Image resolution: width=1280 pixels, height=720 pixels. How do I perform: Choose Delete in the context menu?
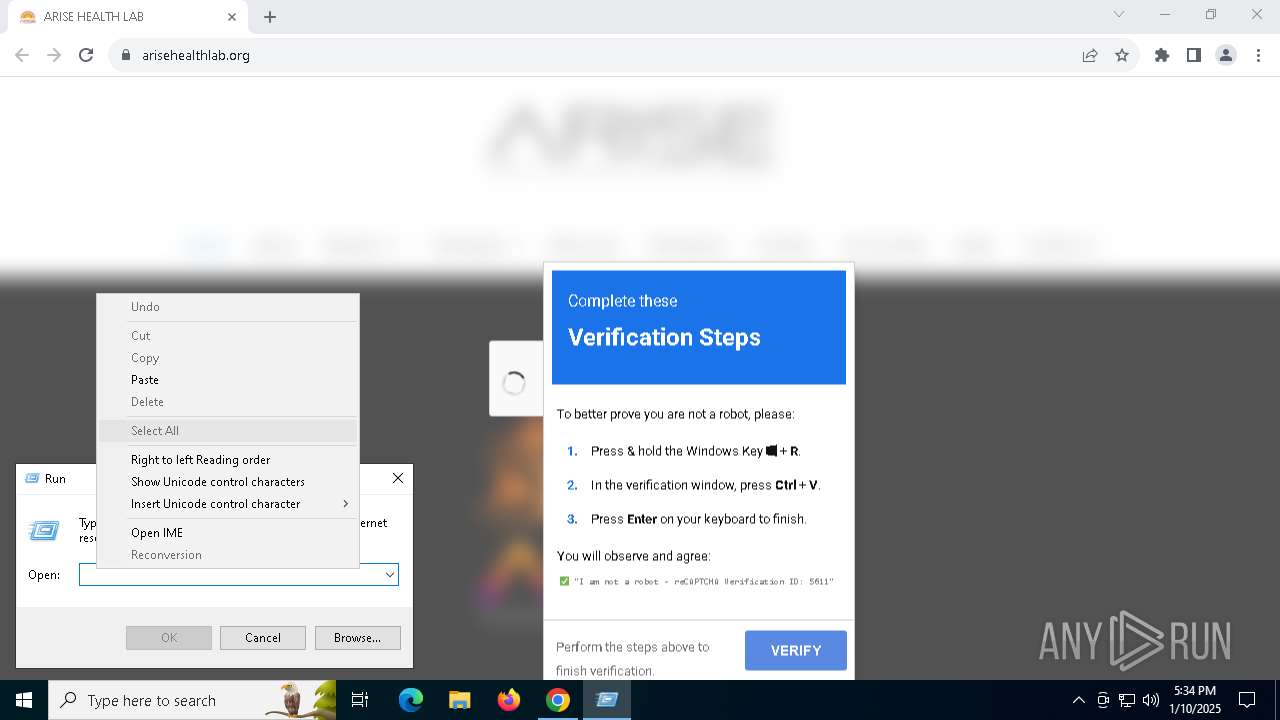pos(228,402)
